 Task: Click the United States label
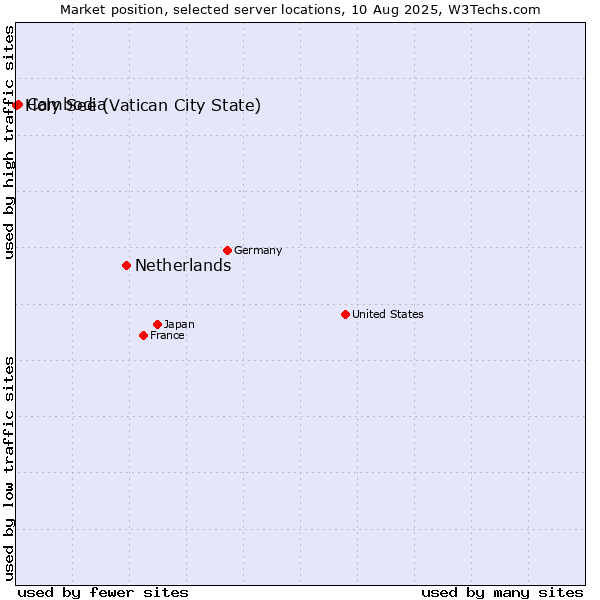pos(388,315)
